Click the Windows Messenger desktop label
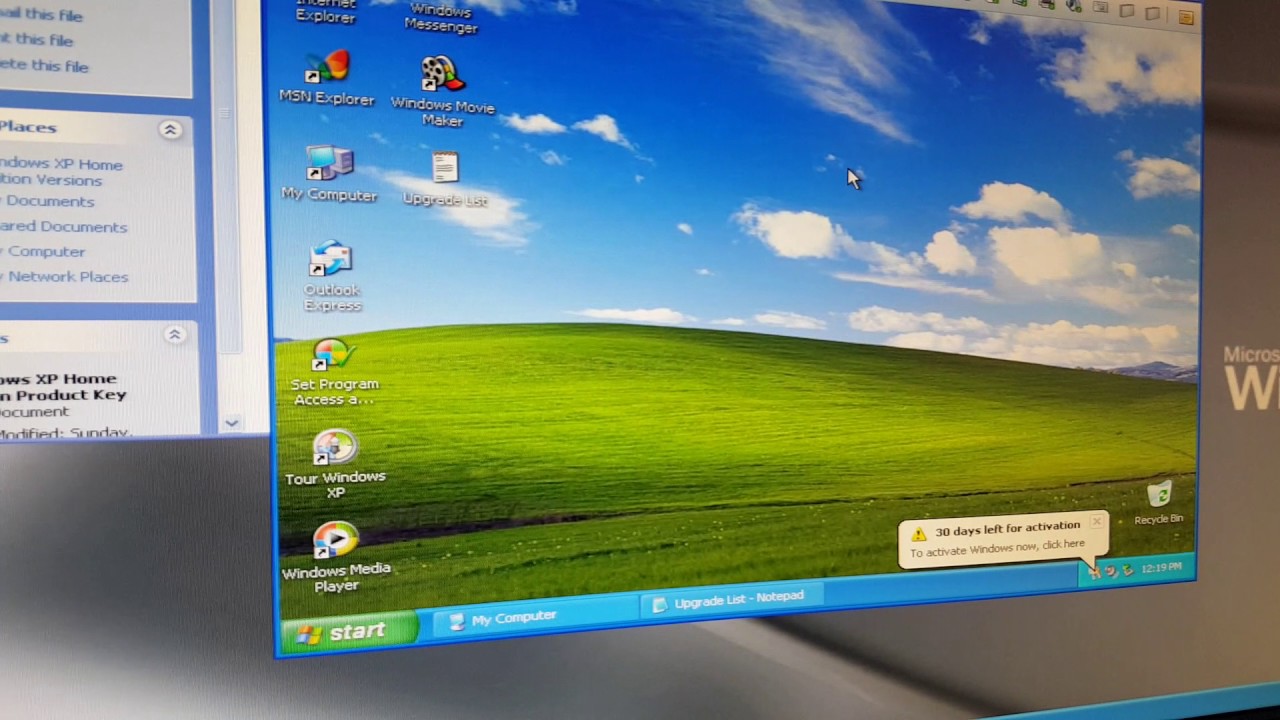Viewport: 1280px width, 720px height. coord(441,18)
